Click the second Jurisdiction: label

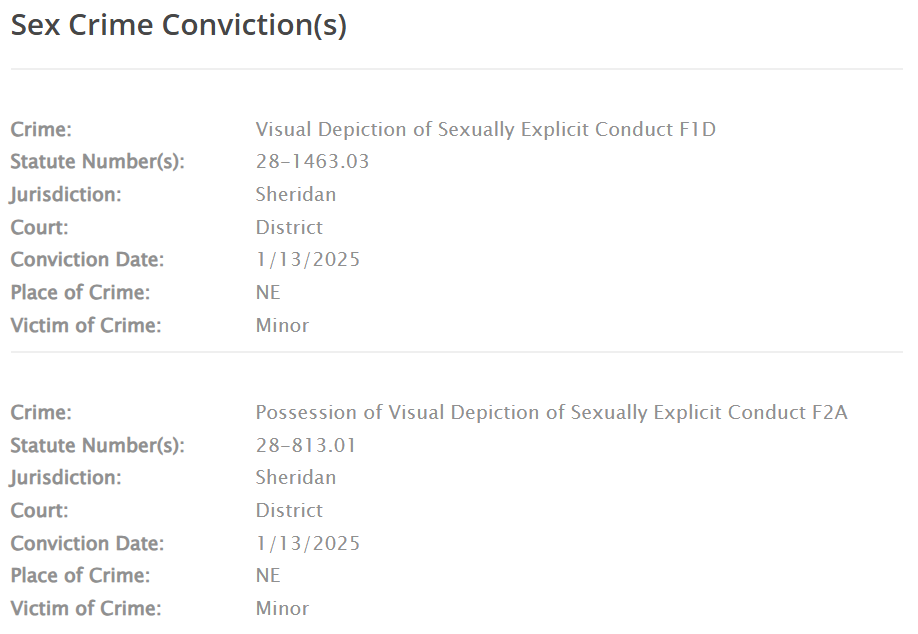coord(66,478)
